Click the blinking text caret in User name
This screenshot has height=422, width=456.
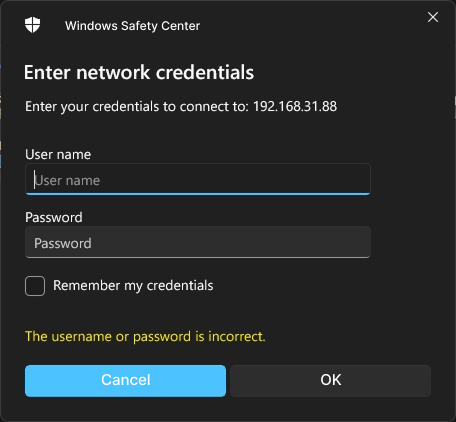click(34, 180)
